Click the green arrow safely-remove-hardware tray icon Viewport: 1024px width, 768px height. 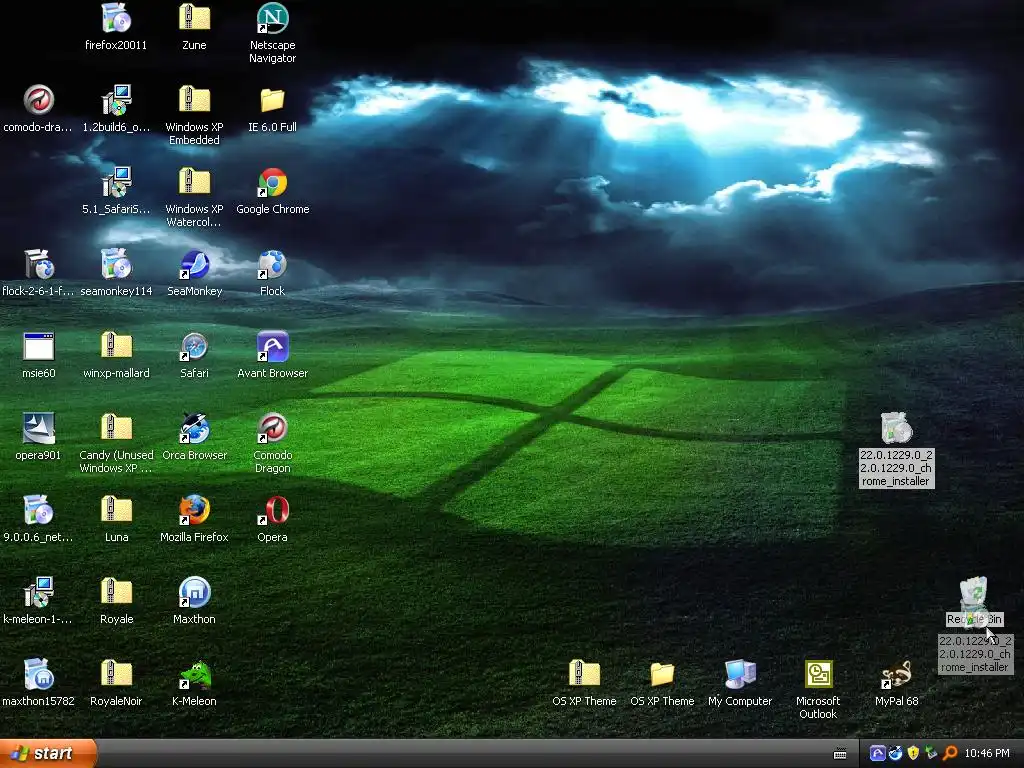click(931, 754)
